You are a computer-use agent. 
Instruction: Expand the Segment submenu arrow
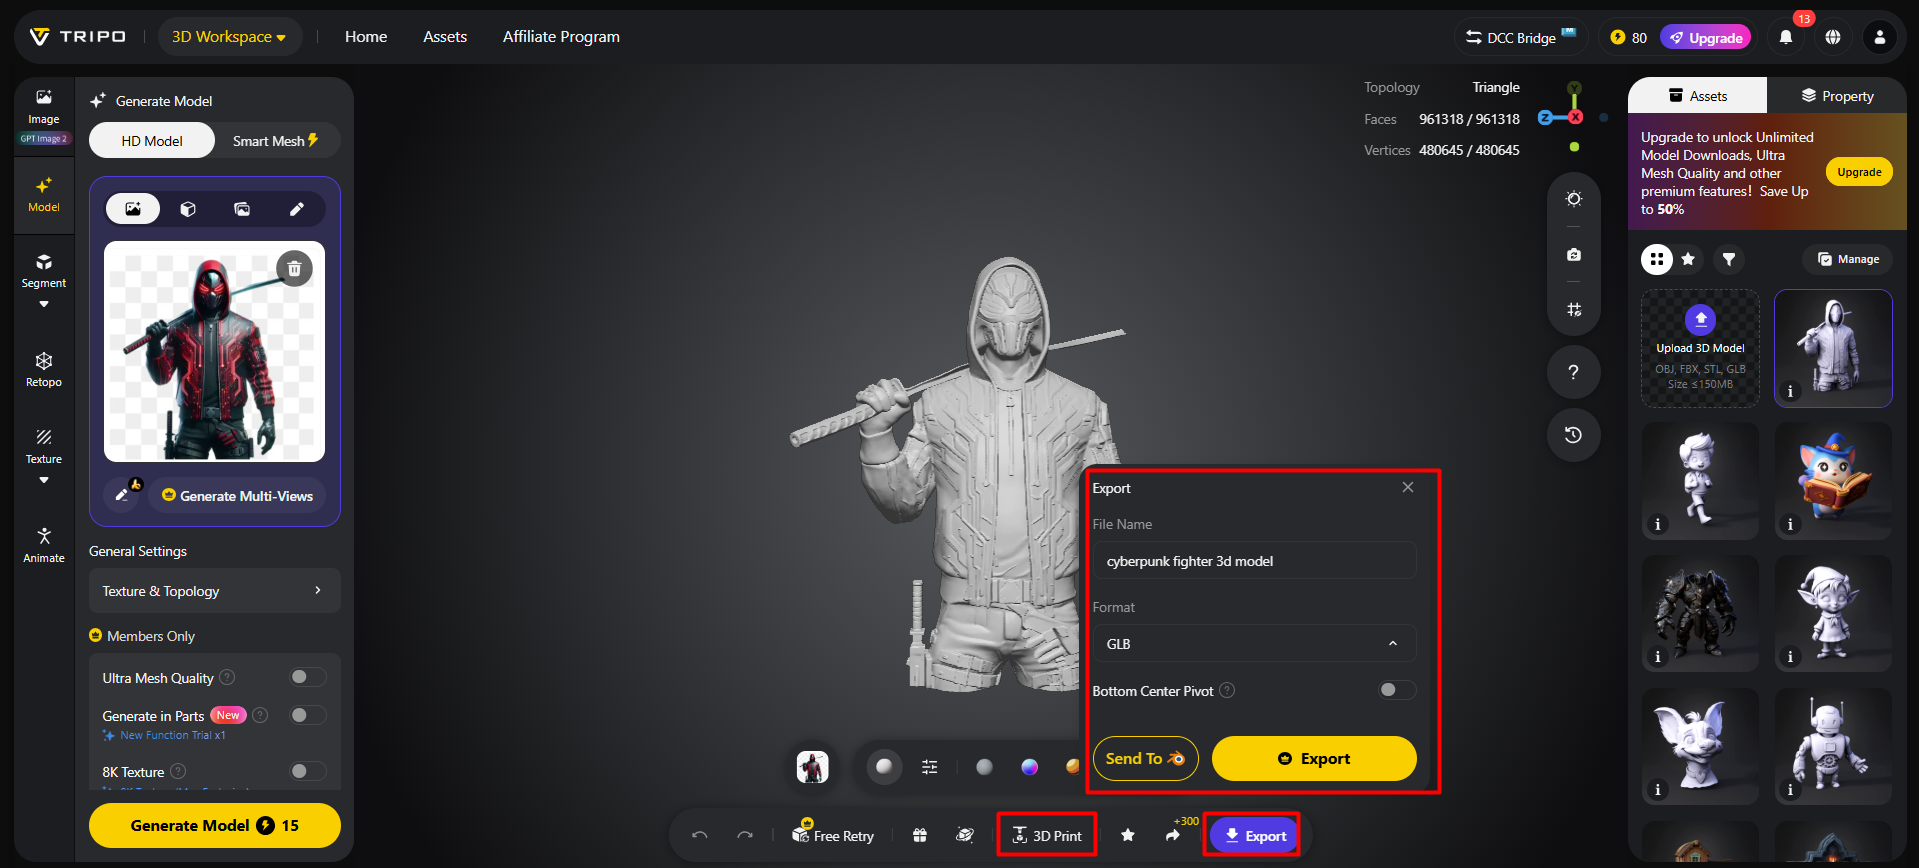(x=44, y=304)
